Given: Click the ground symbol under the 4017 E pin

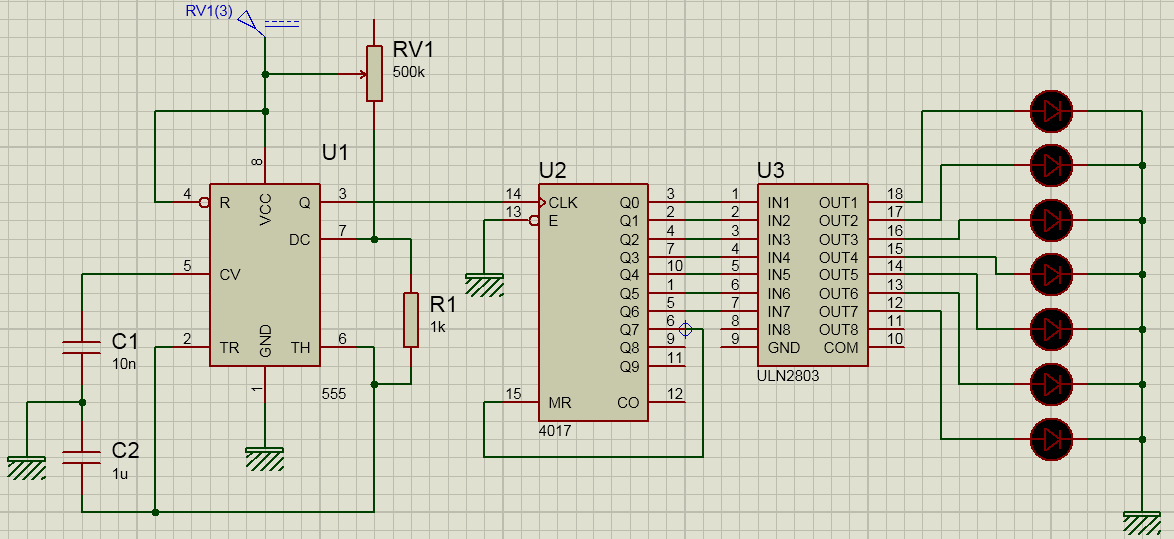Looking at the screenshot, I should point(484,286).
